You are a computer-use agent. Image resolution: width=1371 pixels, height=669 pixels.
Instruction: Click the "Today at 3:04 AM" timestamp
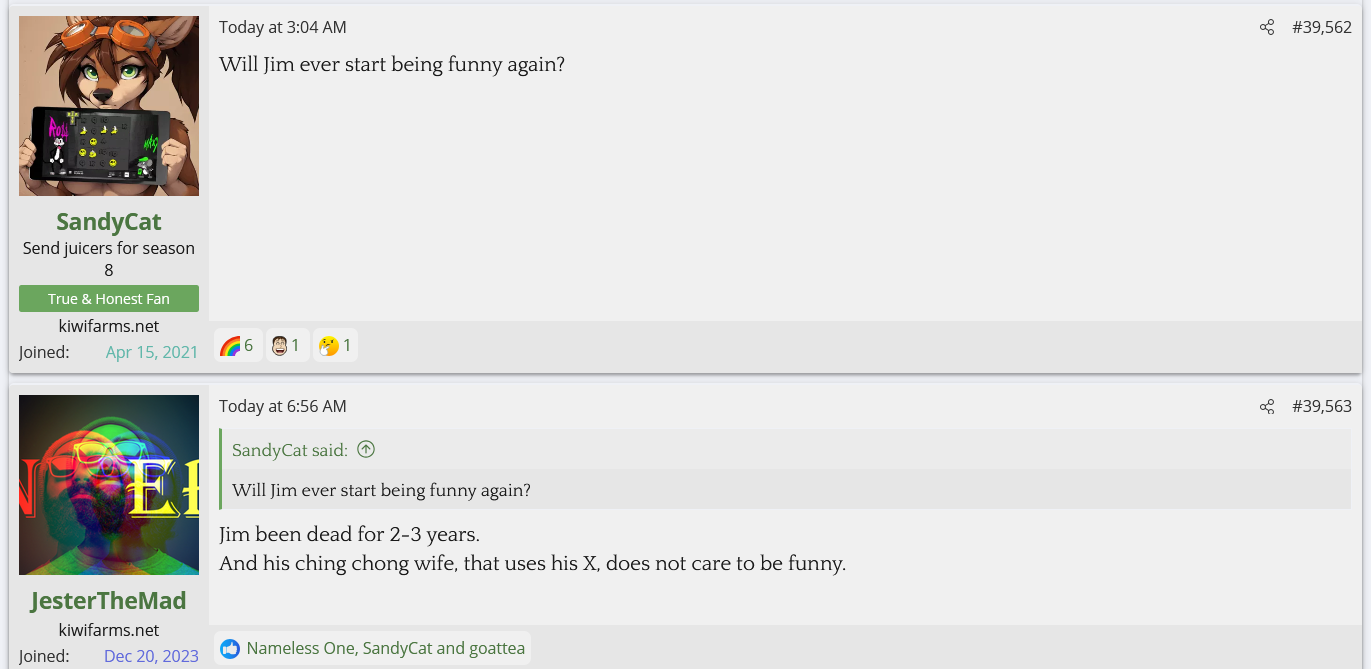pos(283,28)
